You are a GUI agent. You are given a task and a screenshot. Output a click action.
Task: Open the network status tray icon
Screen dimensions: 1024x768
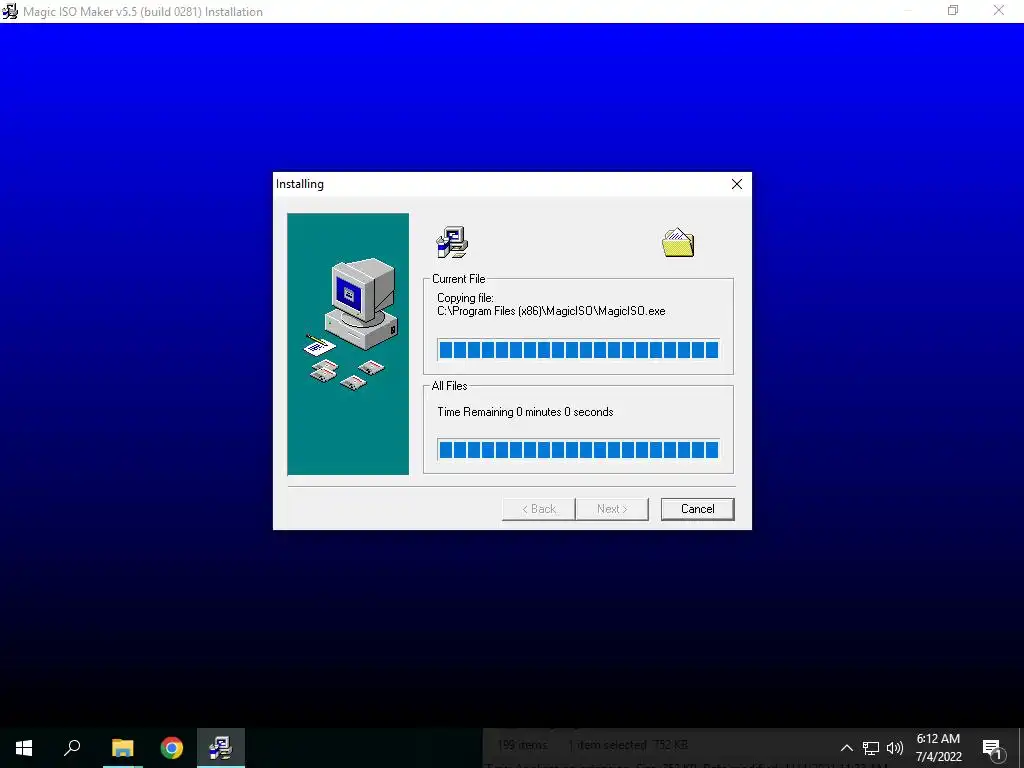coord(871,748)
